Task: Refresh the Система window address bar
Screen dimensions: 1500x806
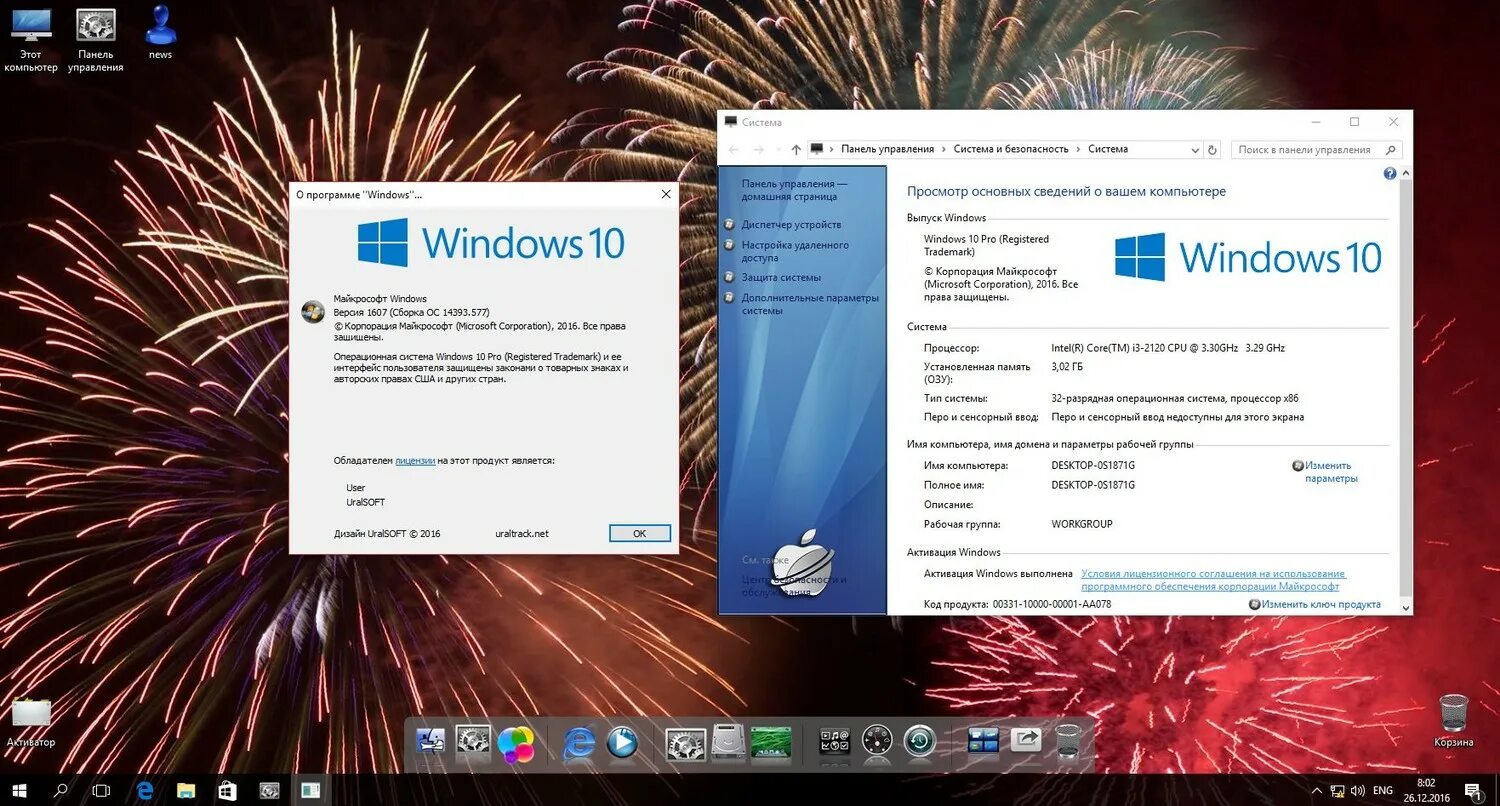Action: (1212, 150)
